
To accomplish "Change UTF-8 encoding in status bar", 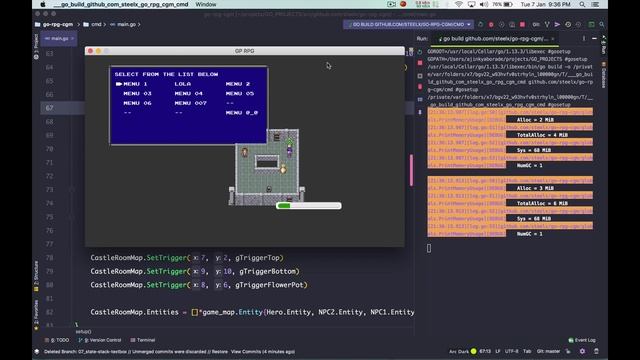I will click(511, 351).
